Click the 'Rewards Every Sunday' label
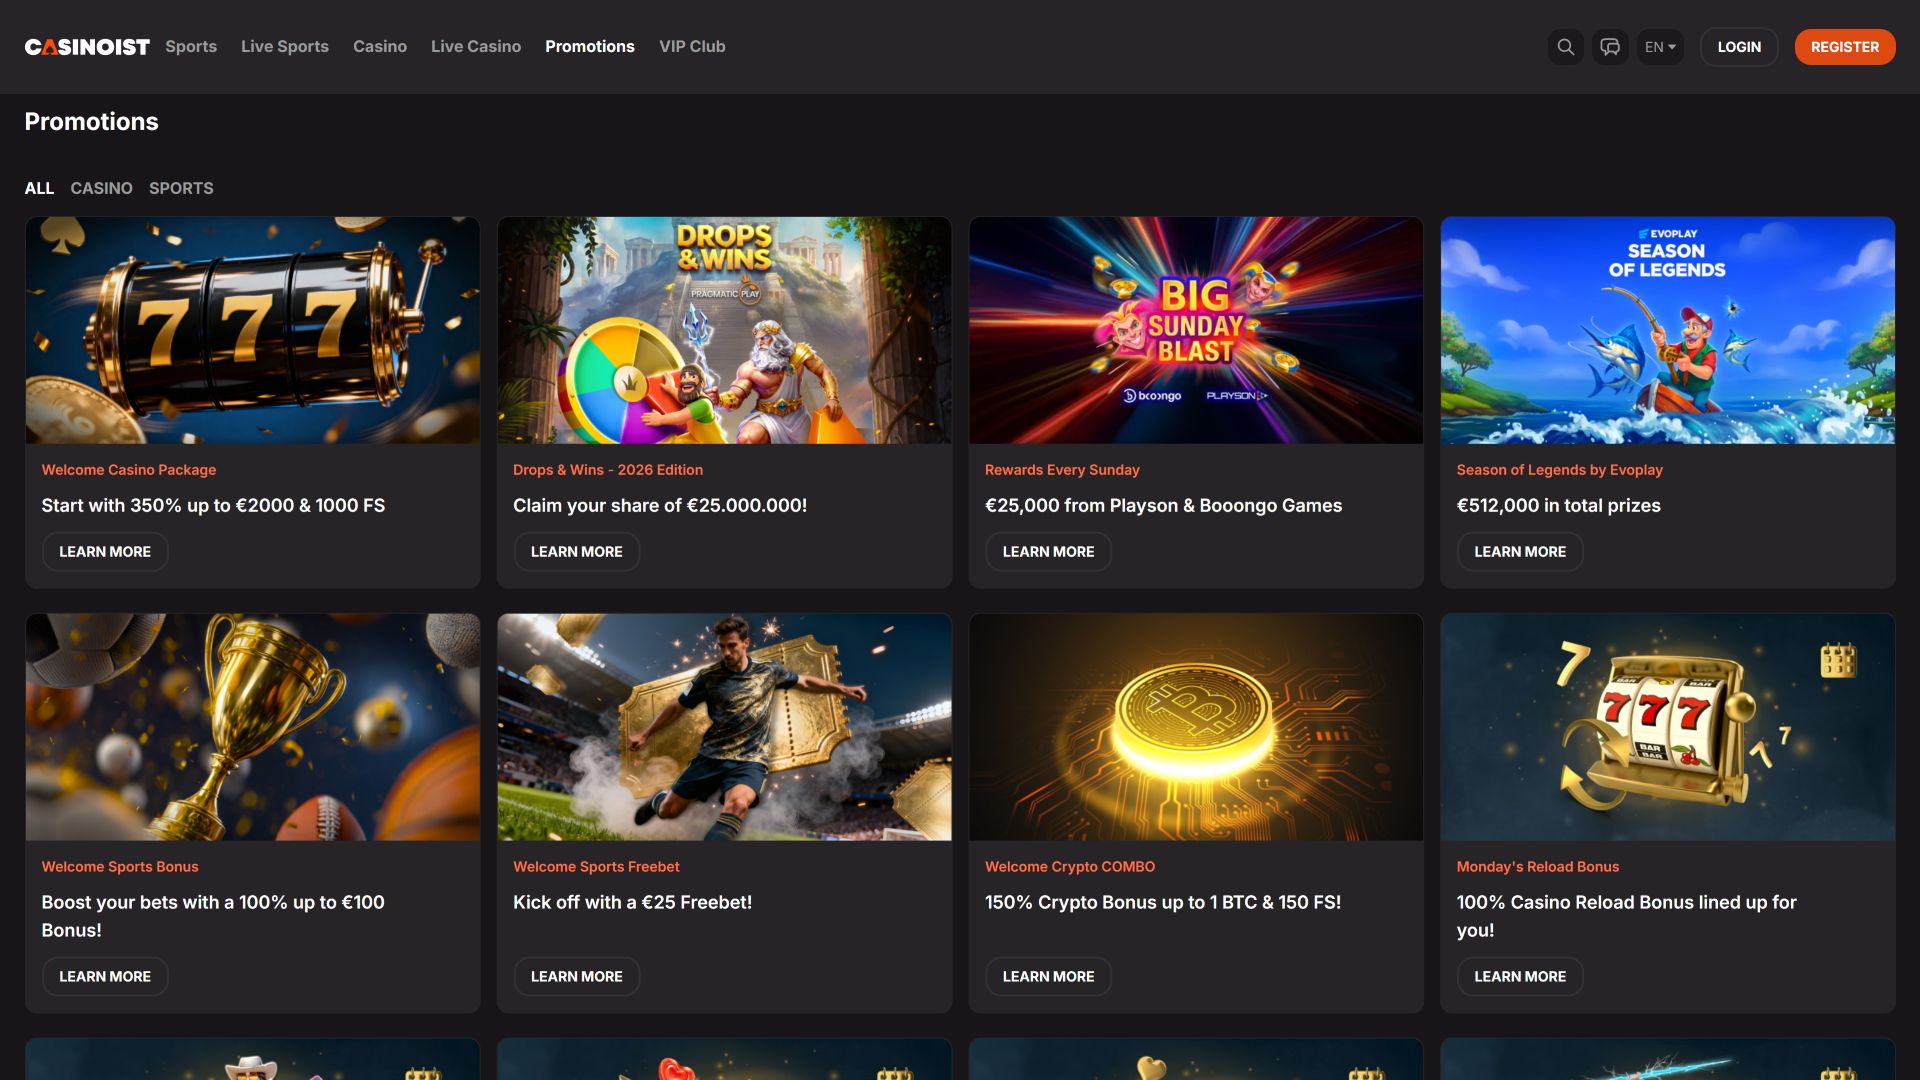This screenshot has width=1920, height=1080. (1062, 470)
